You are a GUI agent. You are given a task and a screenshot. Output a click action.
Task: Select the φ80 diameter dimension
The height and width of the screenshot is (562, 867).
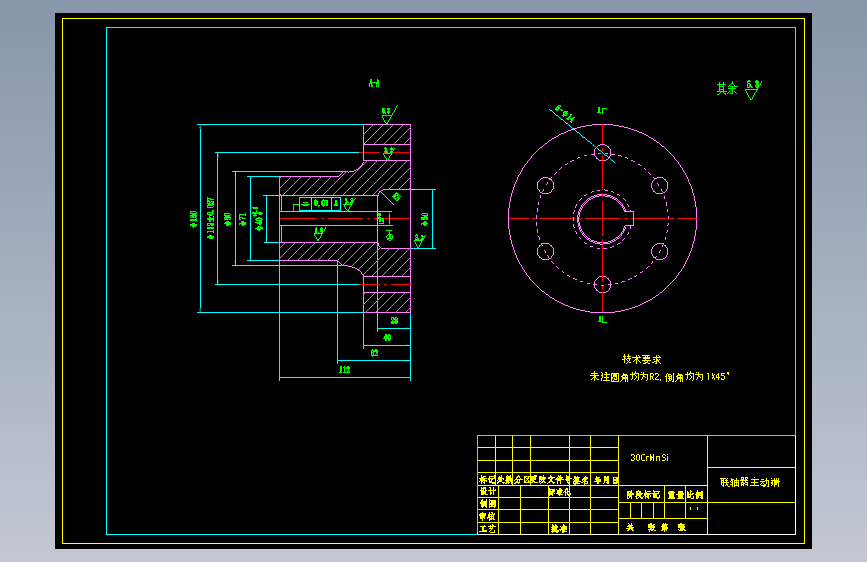click(x=227, y=219)
